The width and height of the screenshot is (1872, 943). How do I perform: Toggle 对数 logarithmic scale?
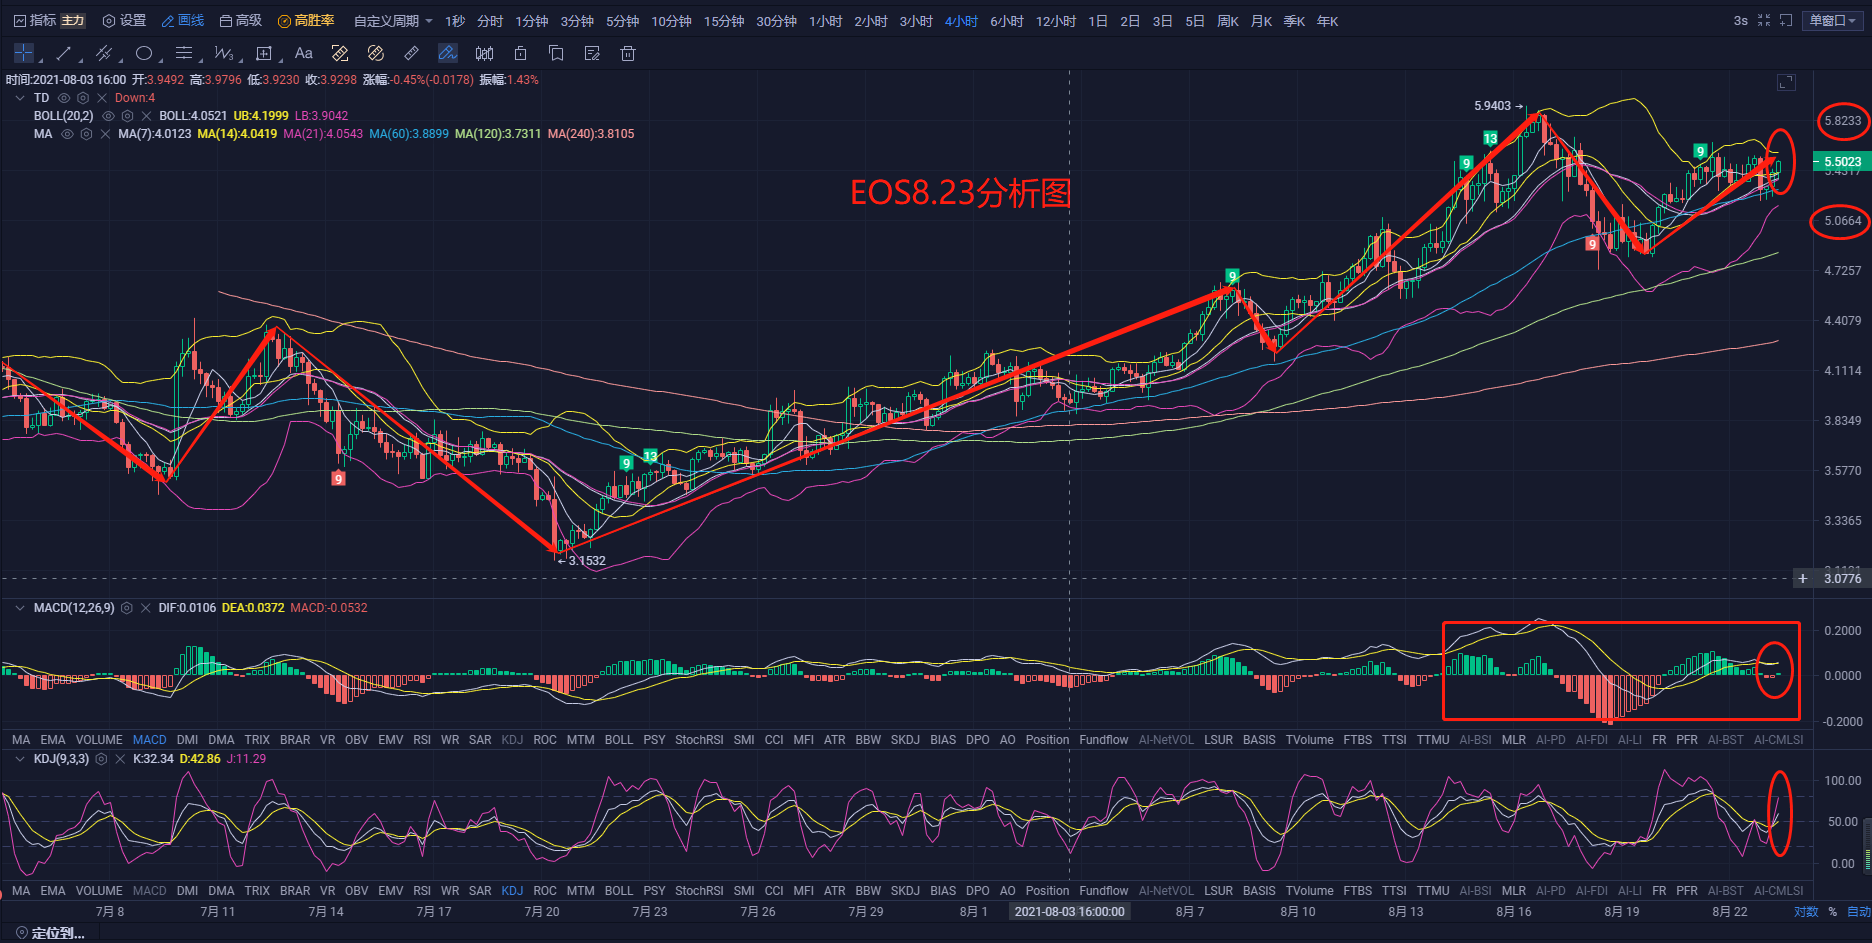[1806, 912]
